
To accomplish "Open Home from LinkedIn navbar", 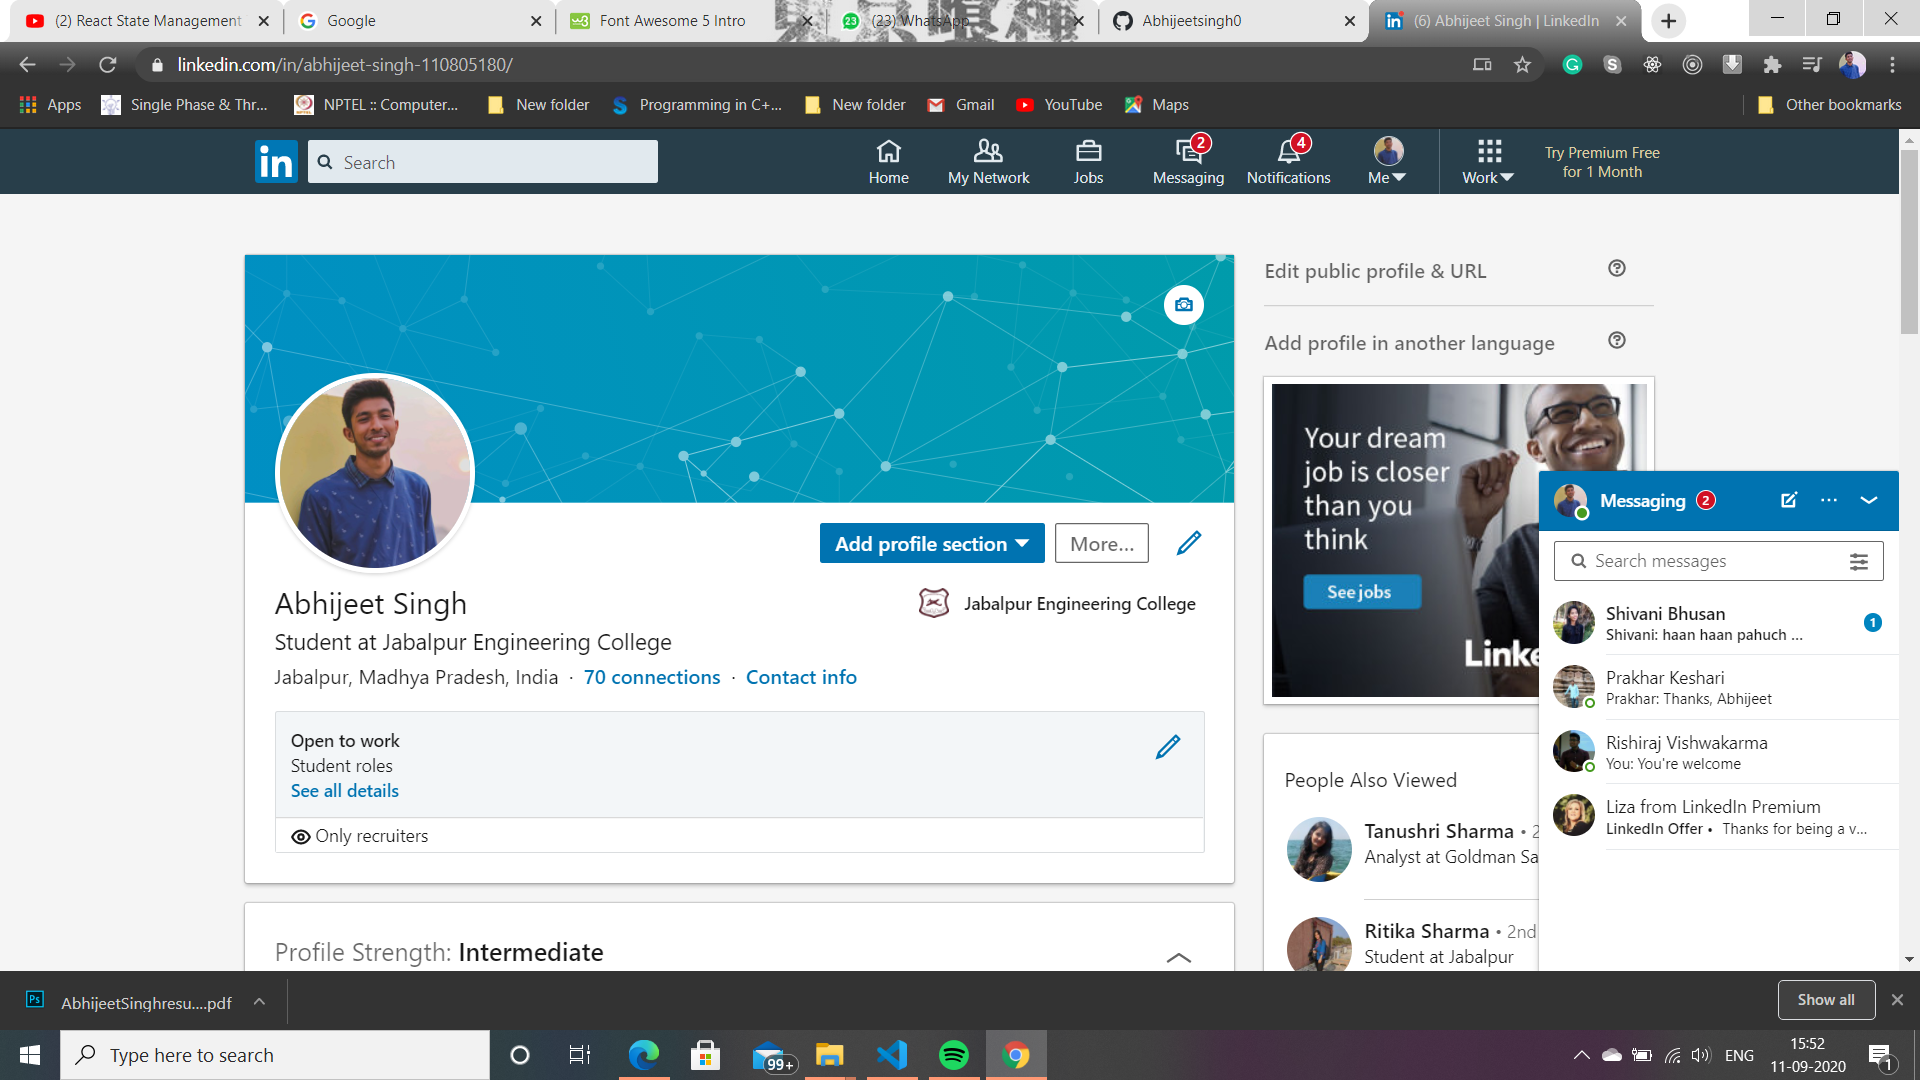I will [888, 162].
